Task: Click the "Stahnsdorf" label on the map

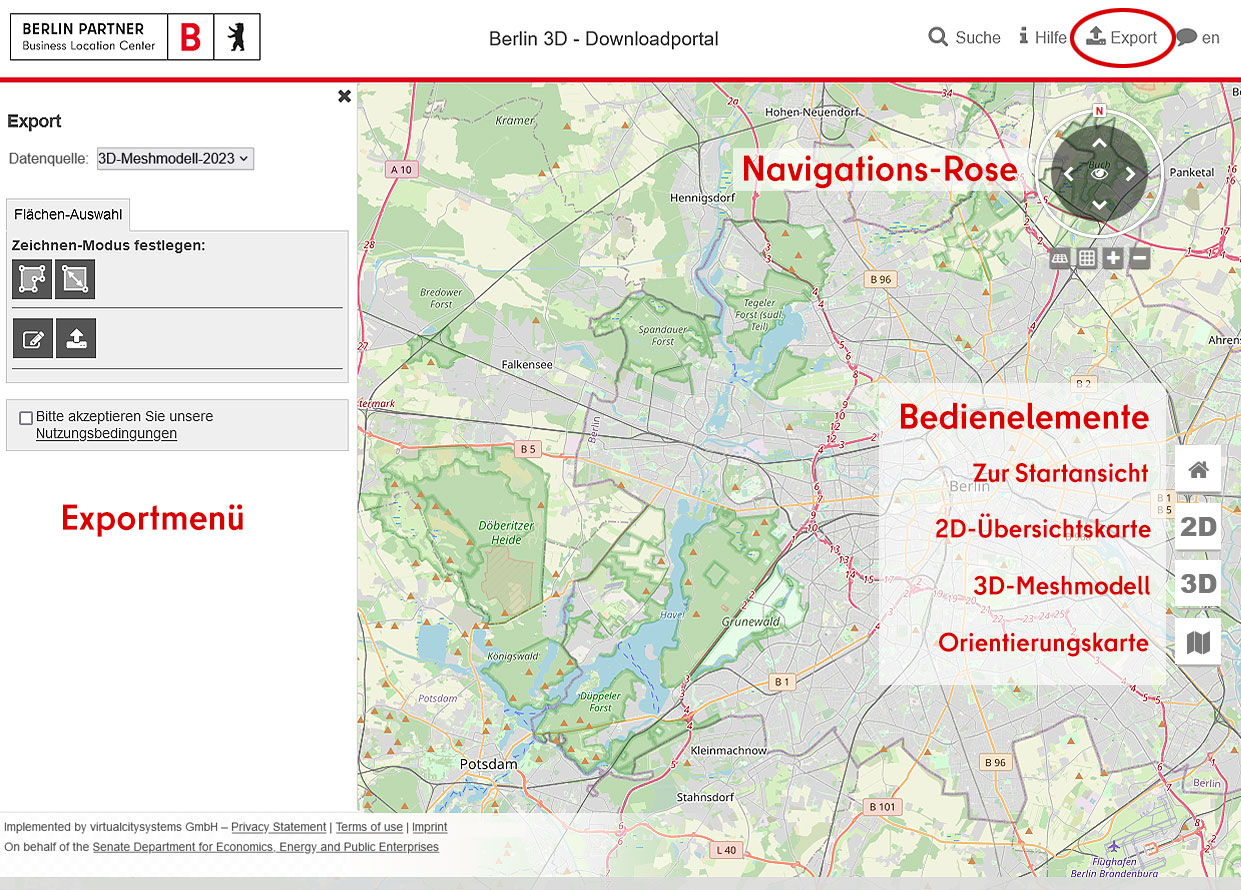Action: (x=705, y=798)
